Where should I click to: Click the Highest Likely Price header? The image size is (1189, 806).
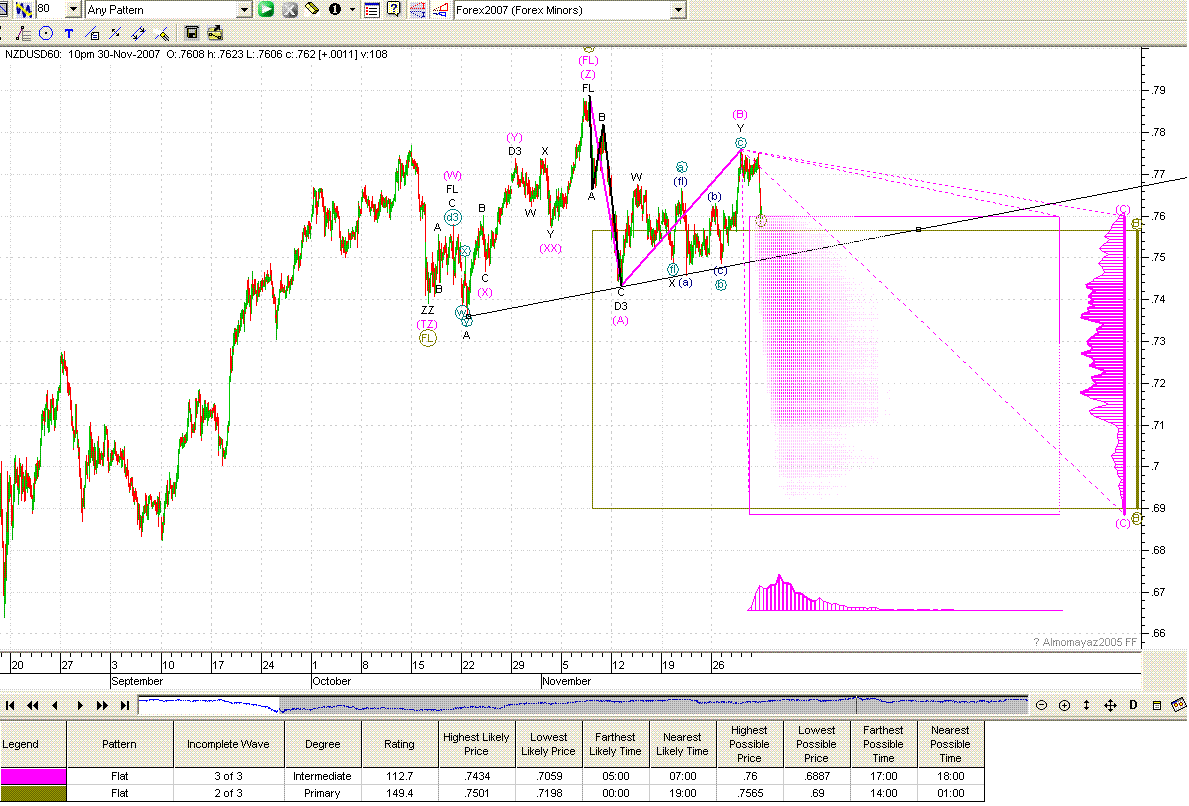[476, 744]
